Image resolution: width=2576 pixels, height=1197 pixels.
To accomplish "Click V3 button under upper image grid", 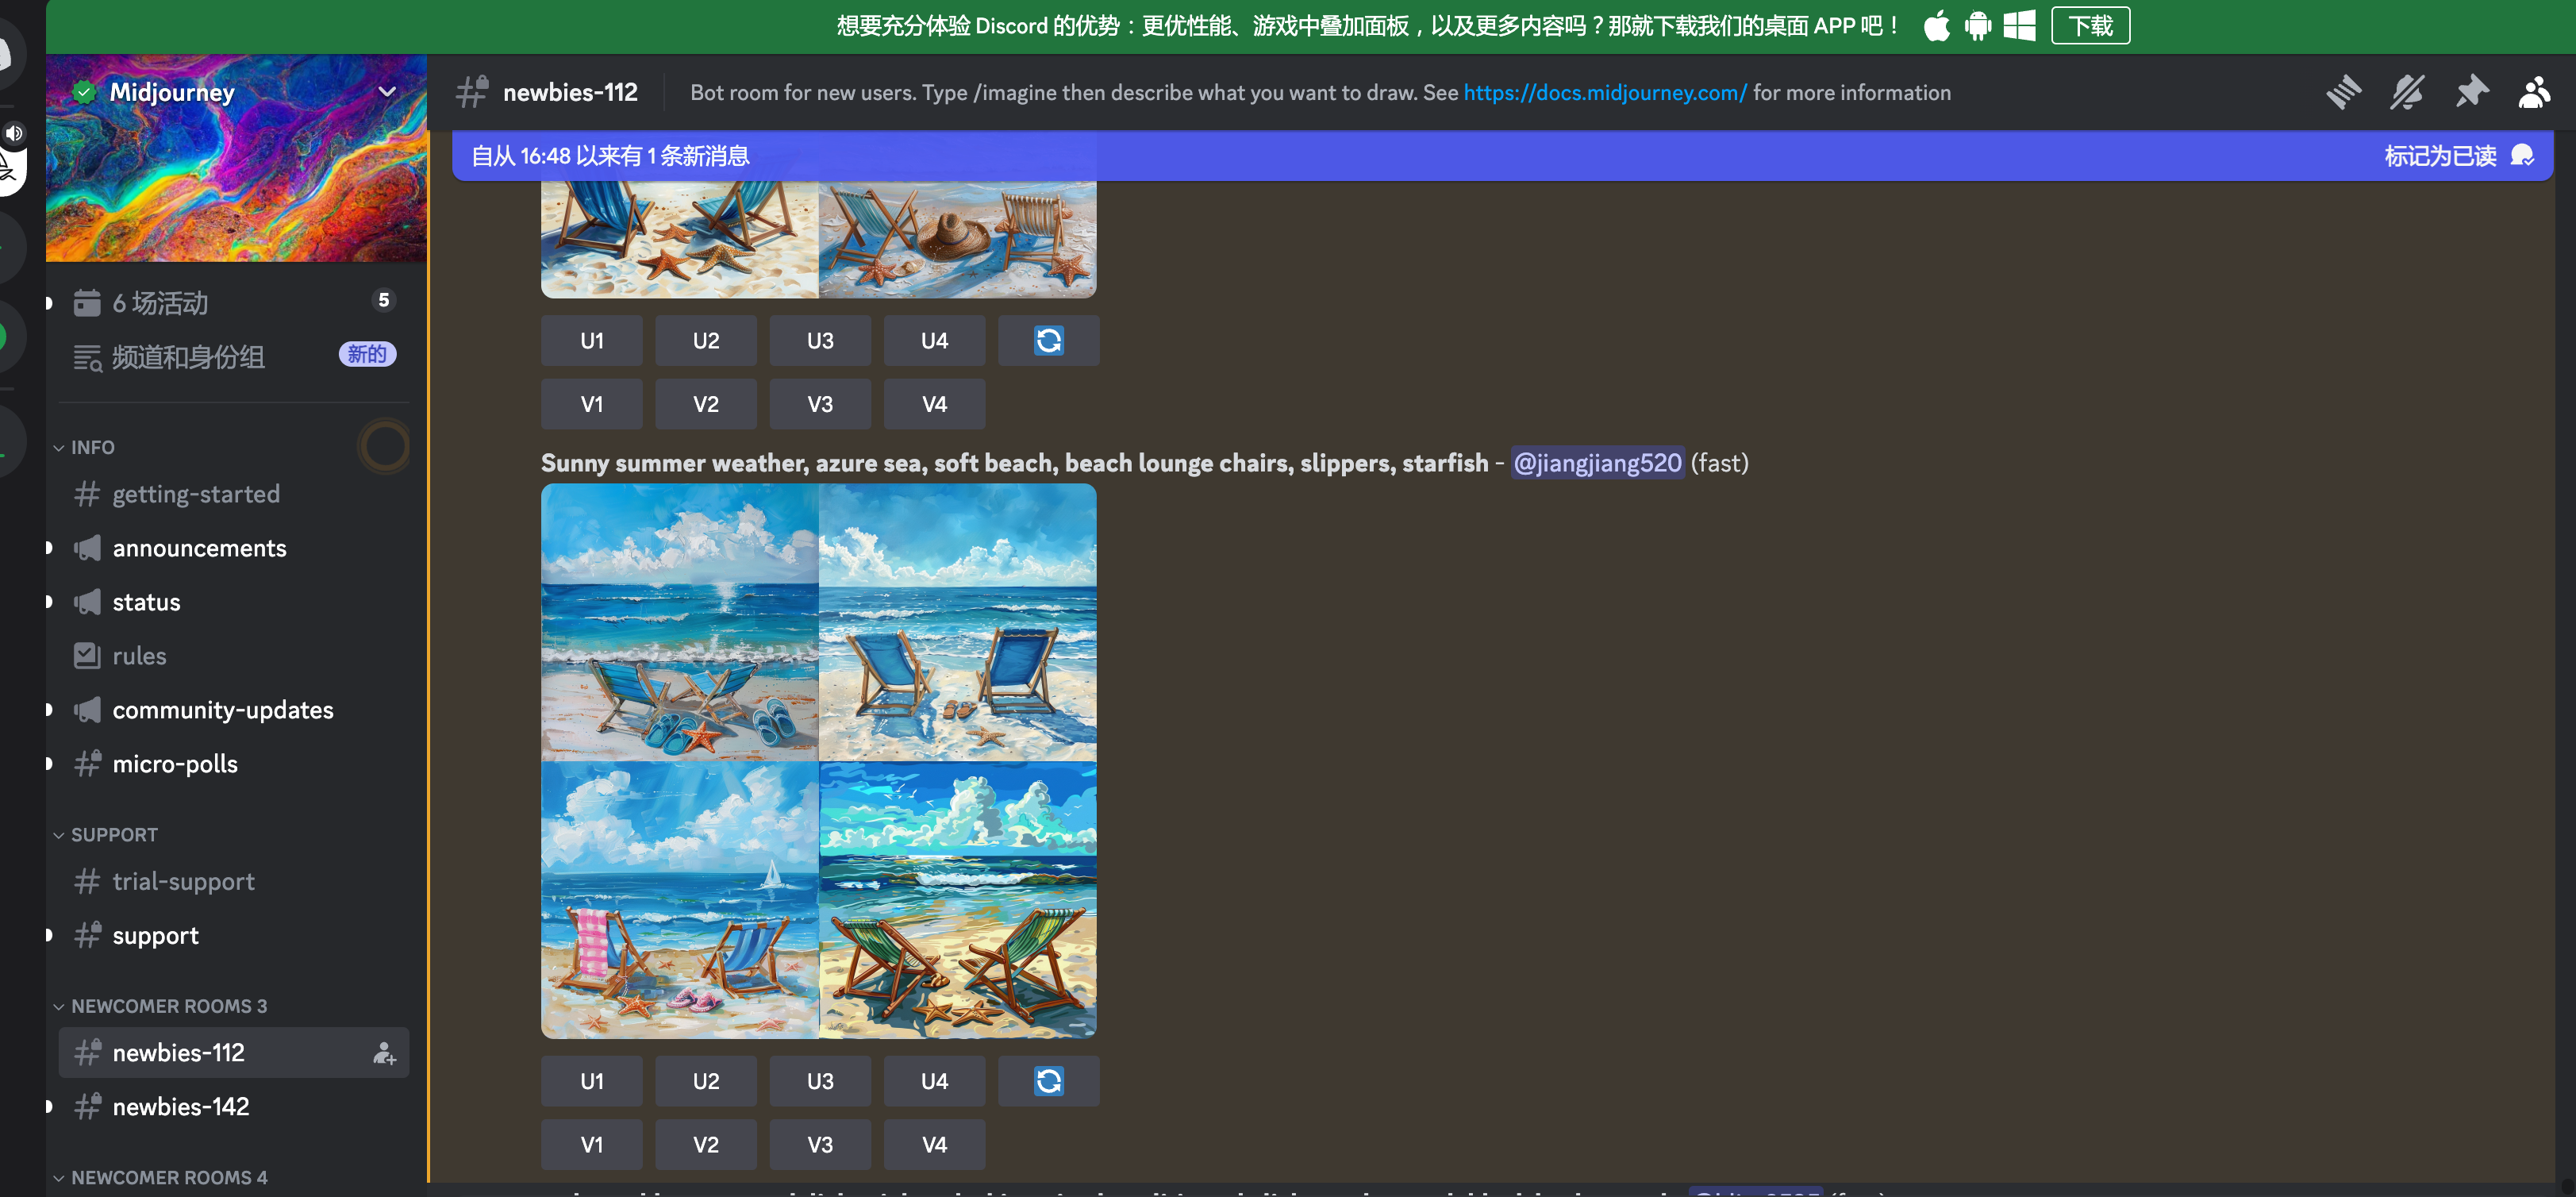I will coord(820,404).
